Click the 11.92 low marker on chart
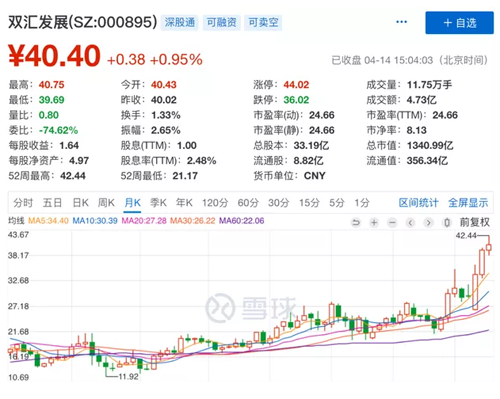The image size is (500, 399). (x=128, y=377)
